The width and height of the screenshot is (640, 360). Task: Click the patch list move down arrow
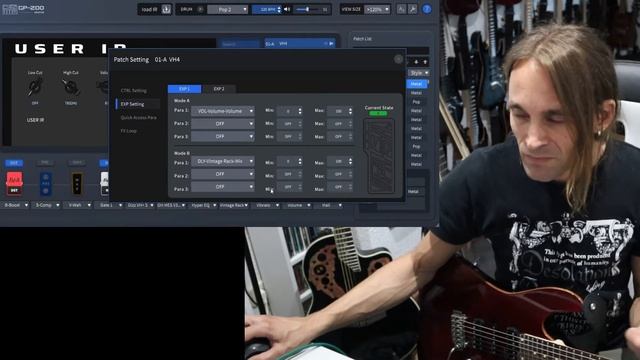click(x=416, y=62)
